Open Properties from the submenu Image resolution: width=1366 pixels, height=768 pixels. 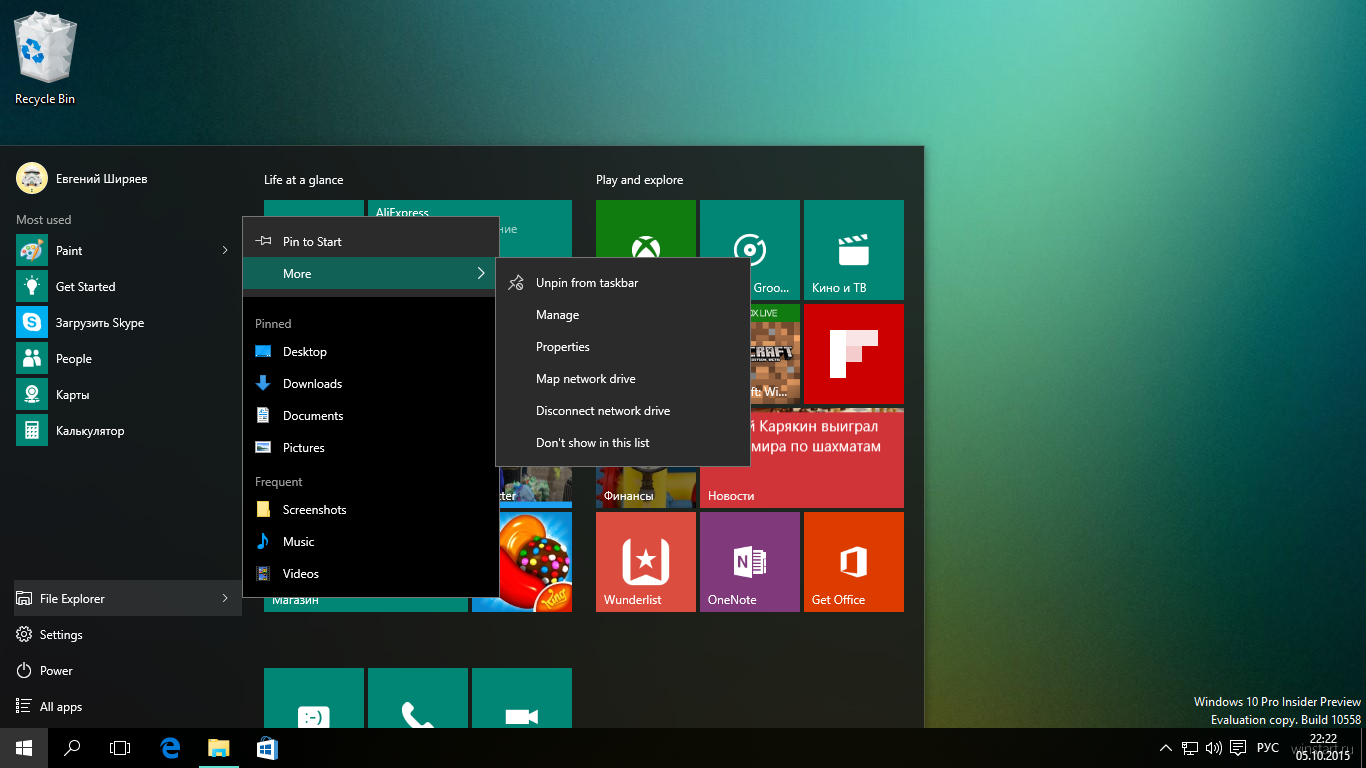point(623,347)
